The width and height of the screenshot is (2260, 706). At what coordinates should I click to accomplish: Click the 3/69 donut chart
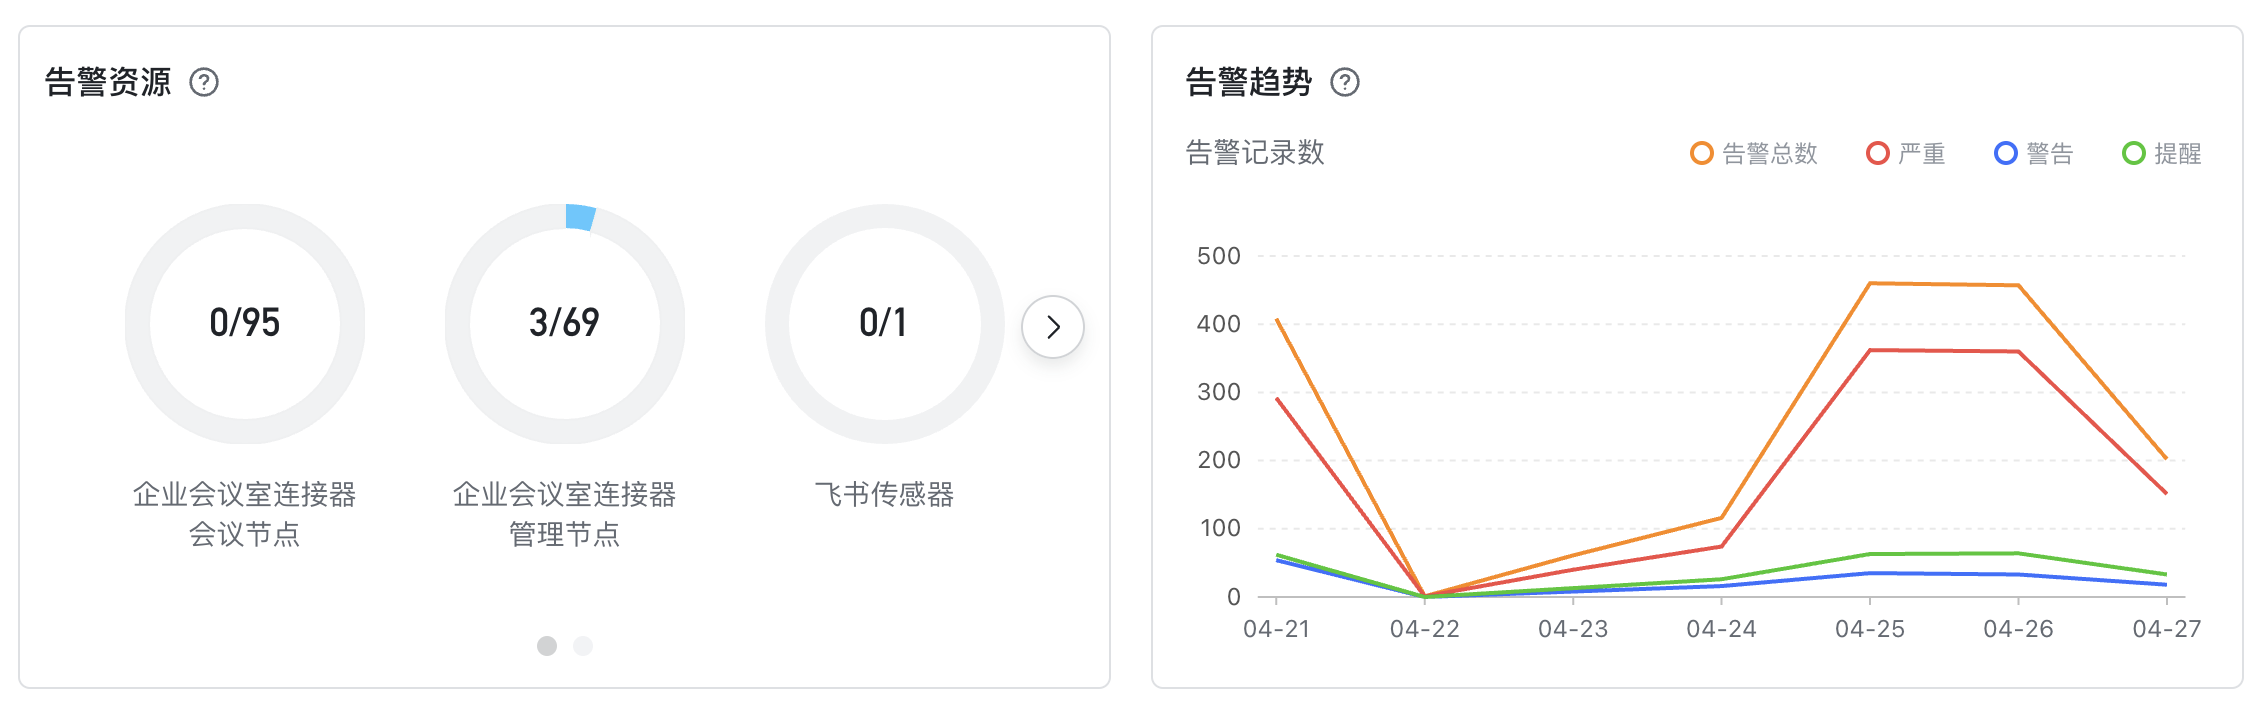tap(565, 324)
